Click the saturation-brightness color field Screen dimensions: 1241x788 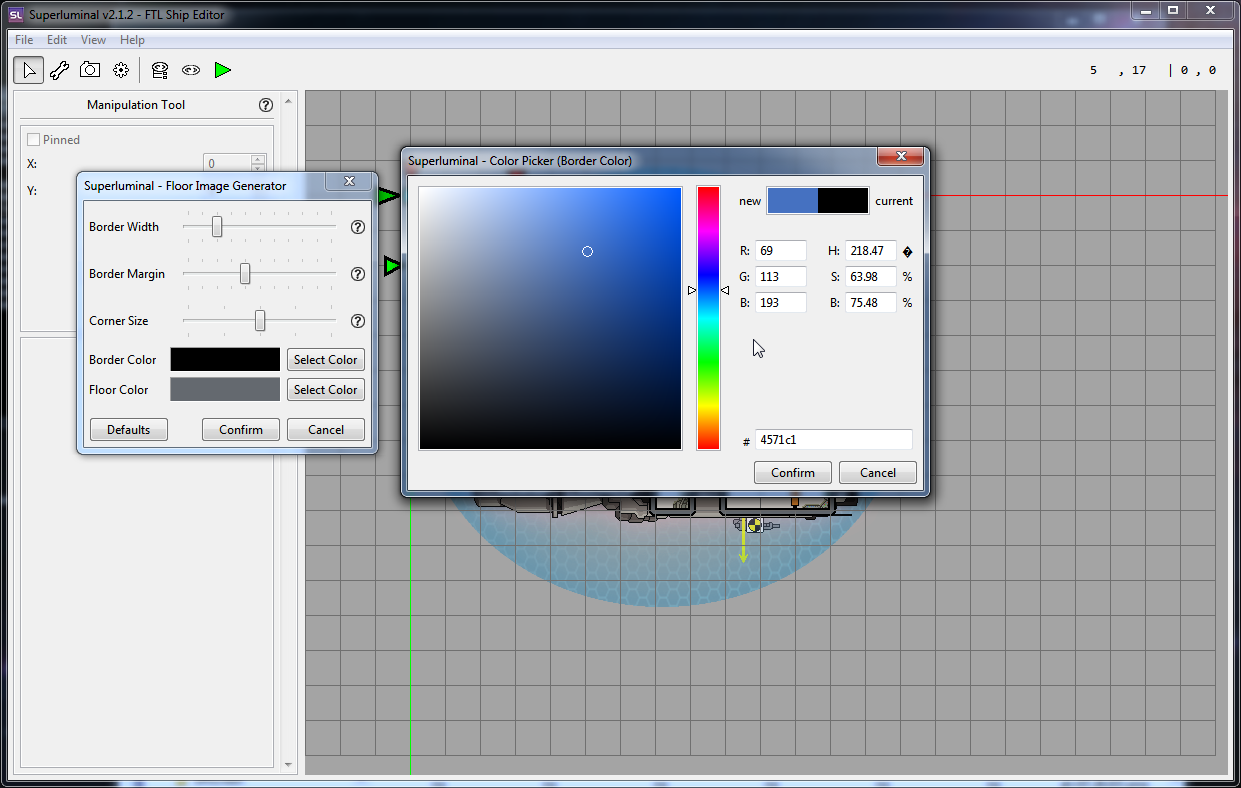pyautogui.click(x=550, y=318)
